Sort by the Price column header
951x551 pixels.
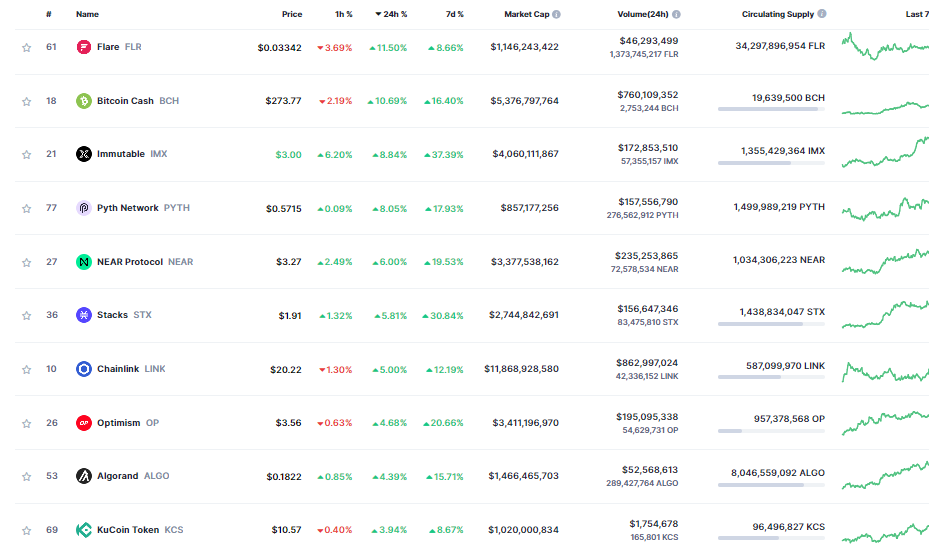[292, 14]
